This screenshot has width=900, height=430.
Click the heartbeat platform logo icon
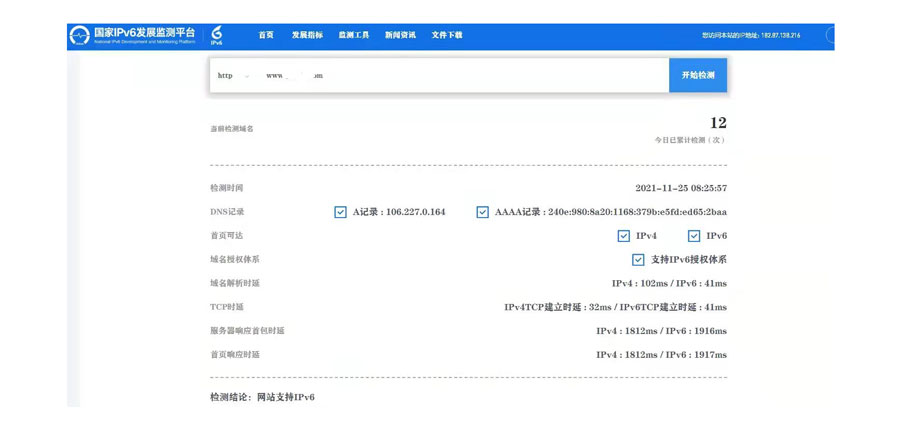point(80,36)
